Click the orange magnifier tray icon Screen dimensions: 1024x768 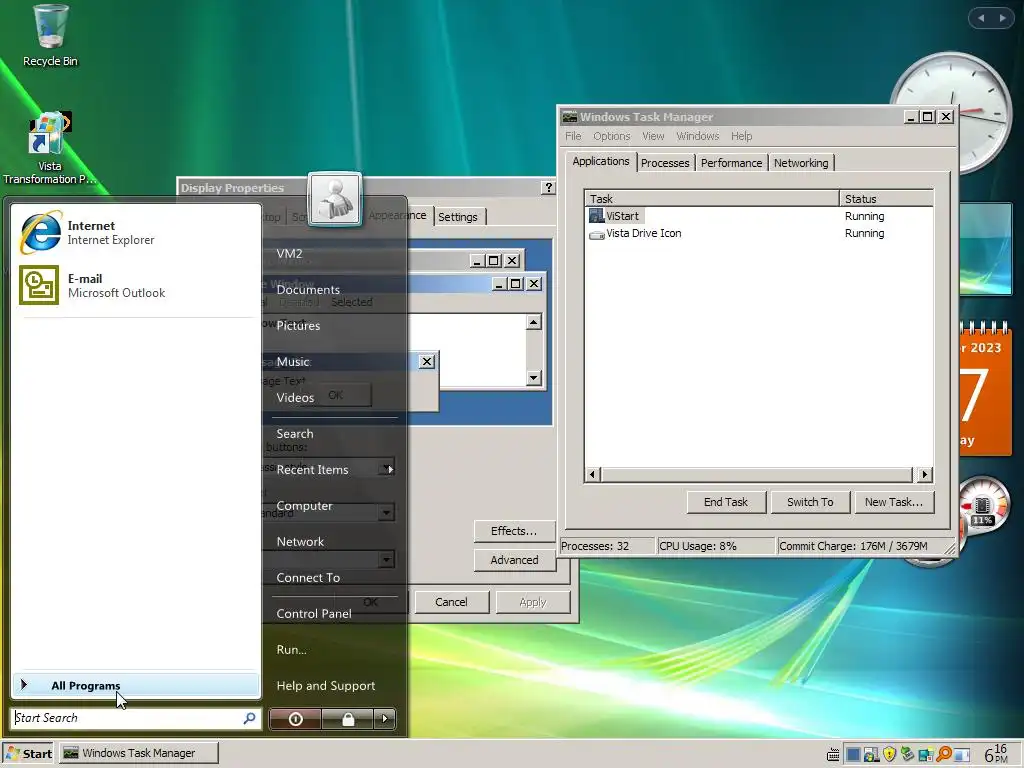[x=944, y=754]
